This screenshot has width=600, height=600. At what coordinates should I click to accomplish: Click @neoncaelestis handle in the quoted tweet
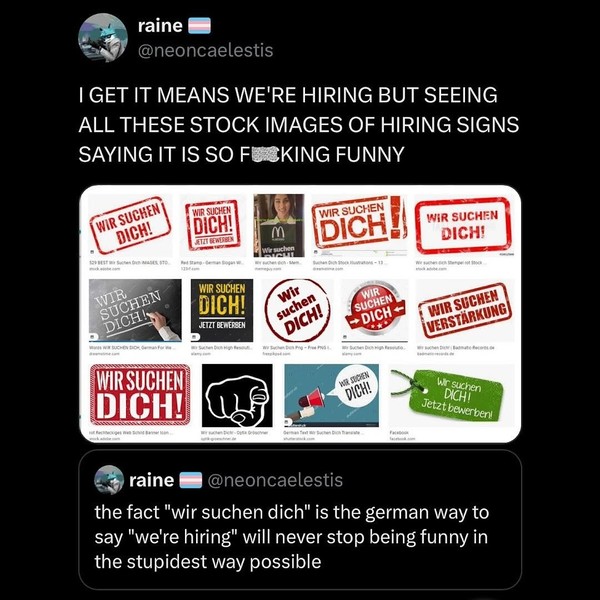275,481
